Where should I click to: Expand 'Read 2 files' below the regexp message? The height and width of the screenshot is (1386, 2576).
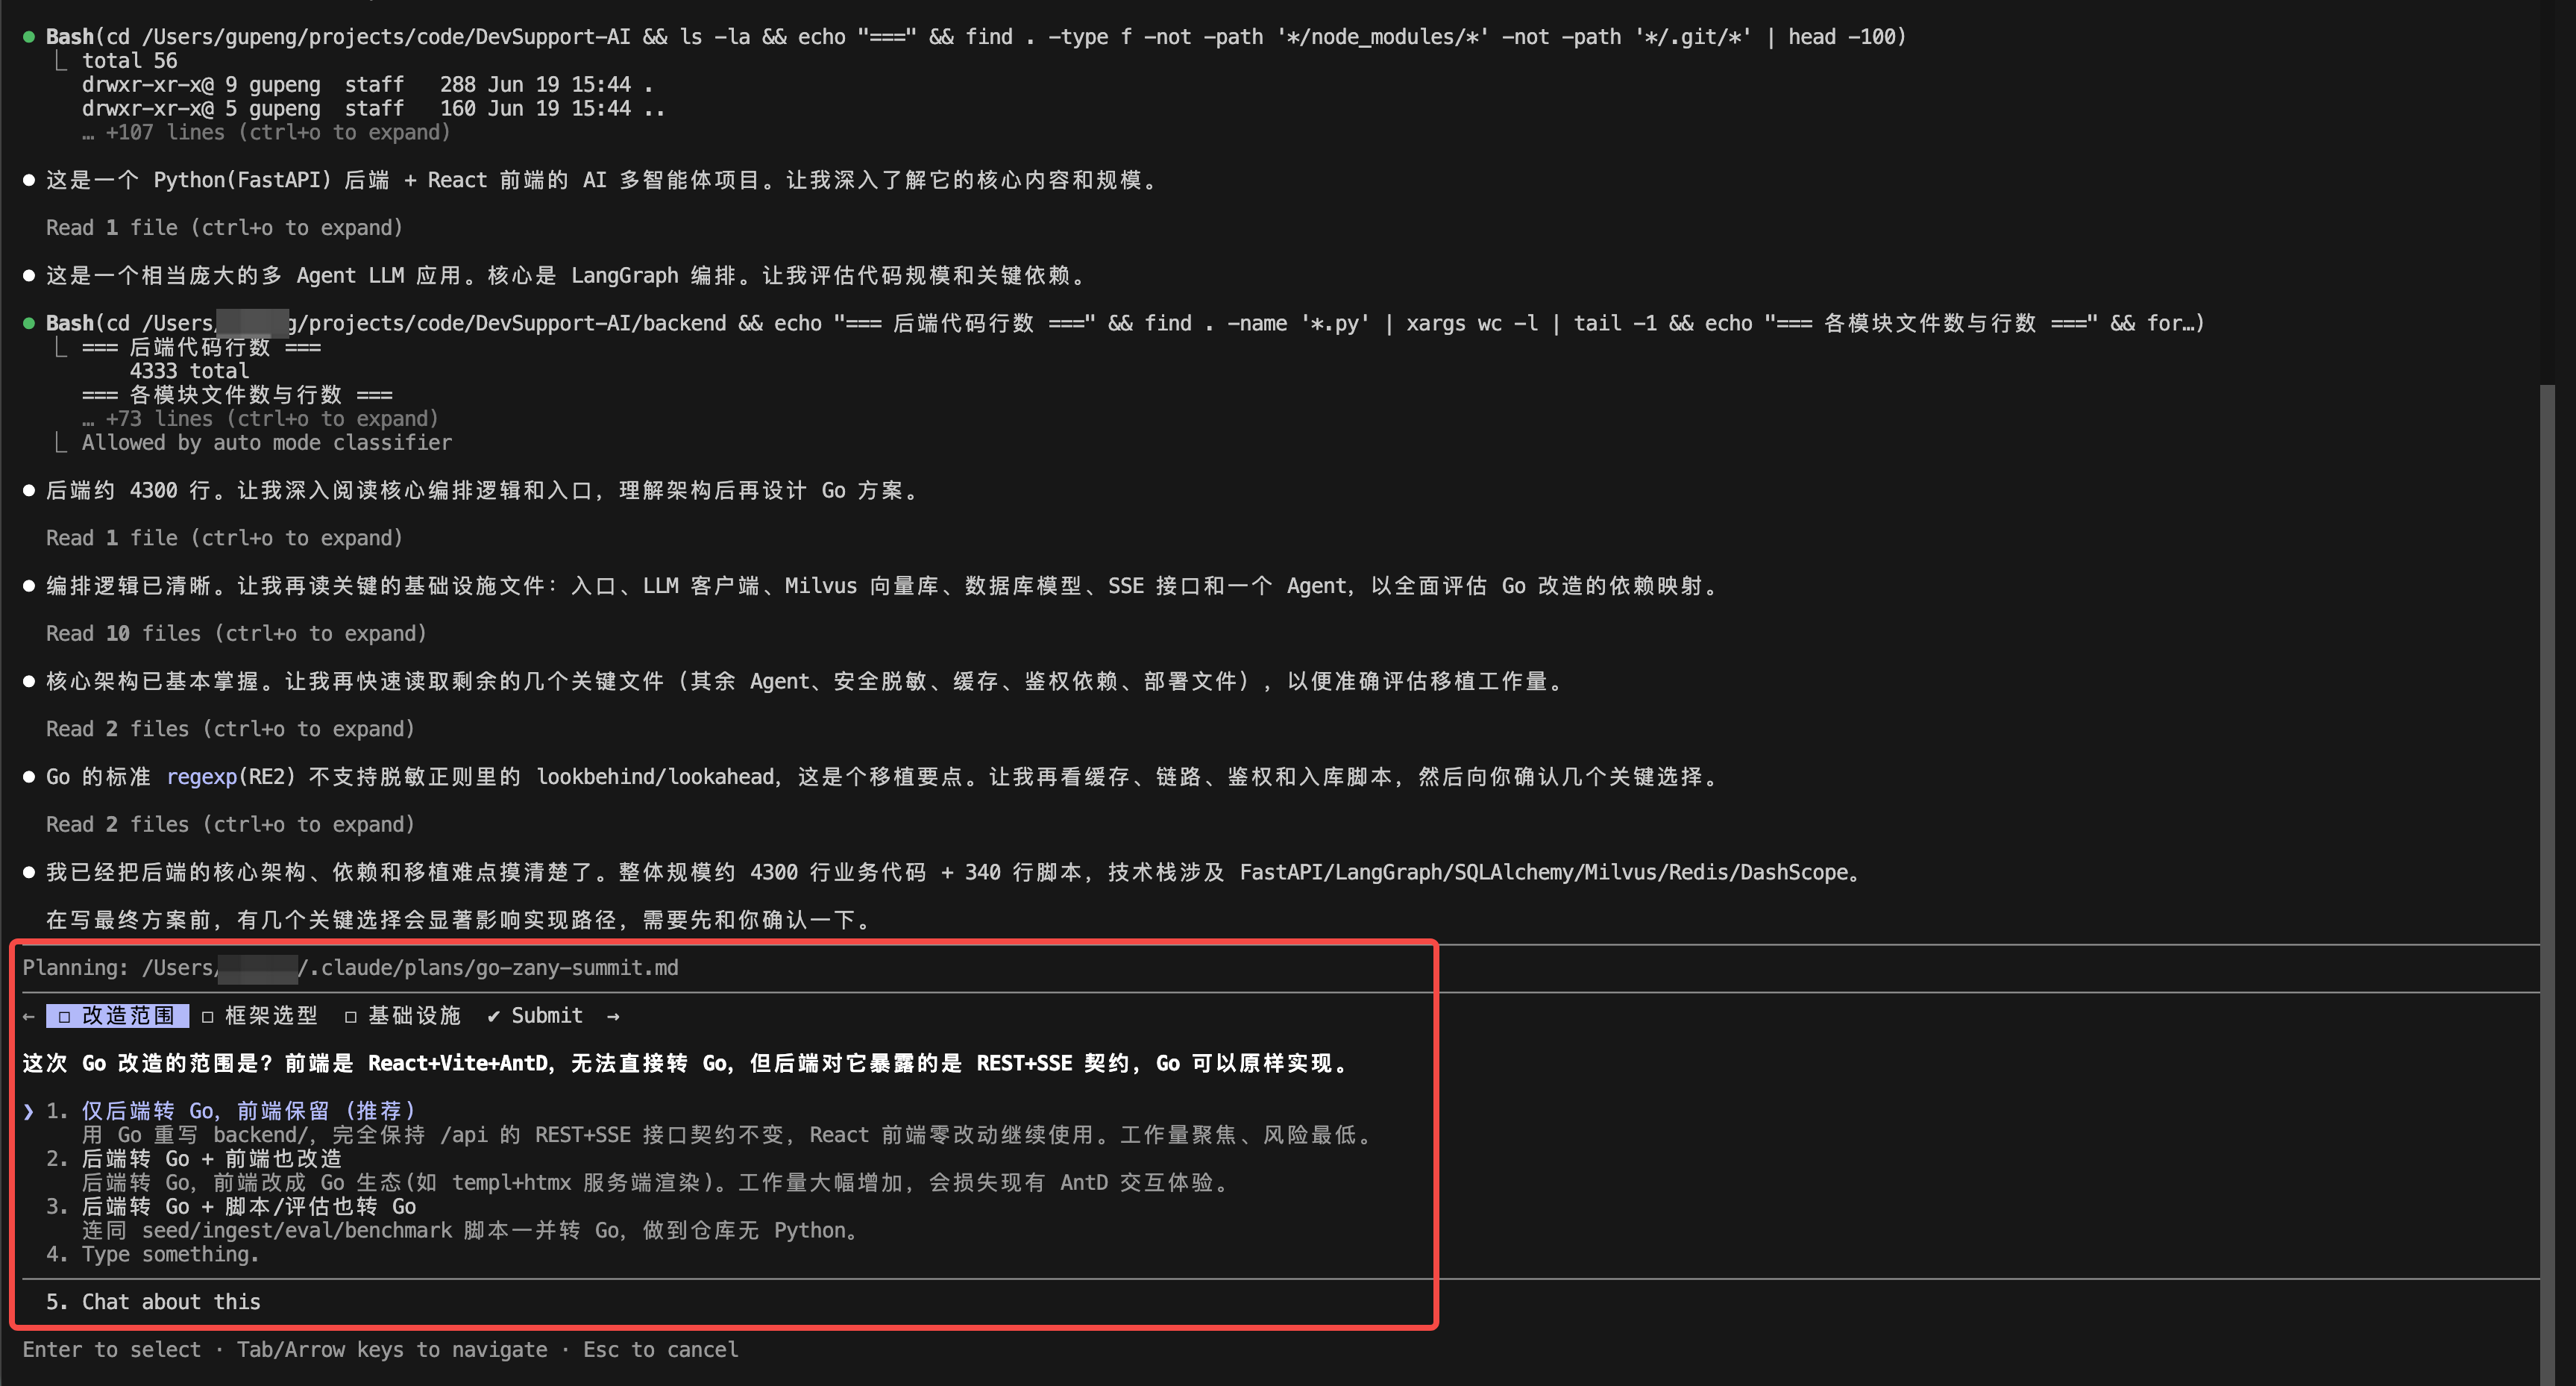pos(230,824)
